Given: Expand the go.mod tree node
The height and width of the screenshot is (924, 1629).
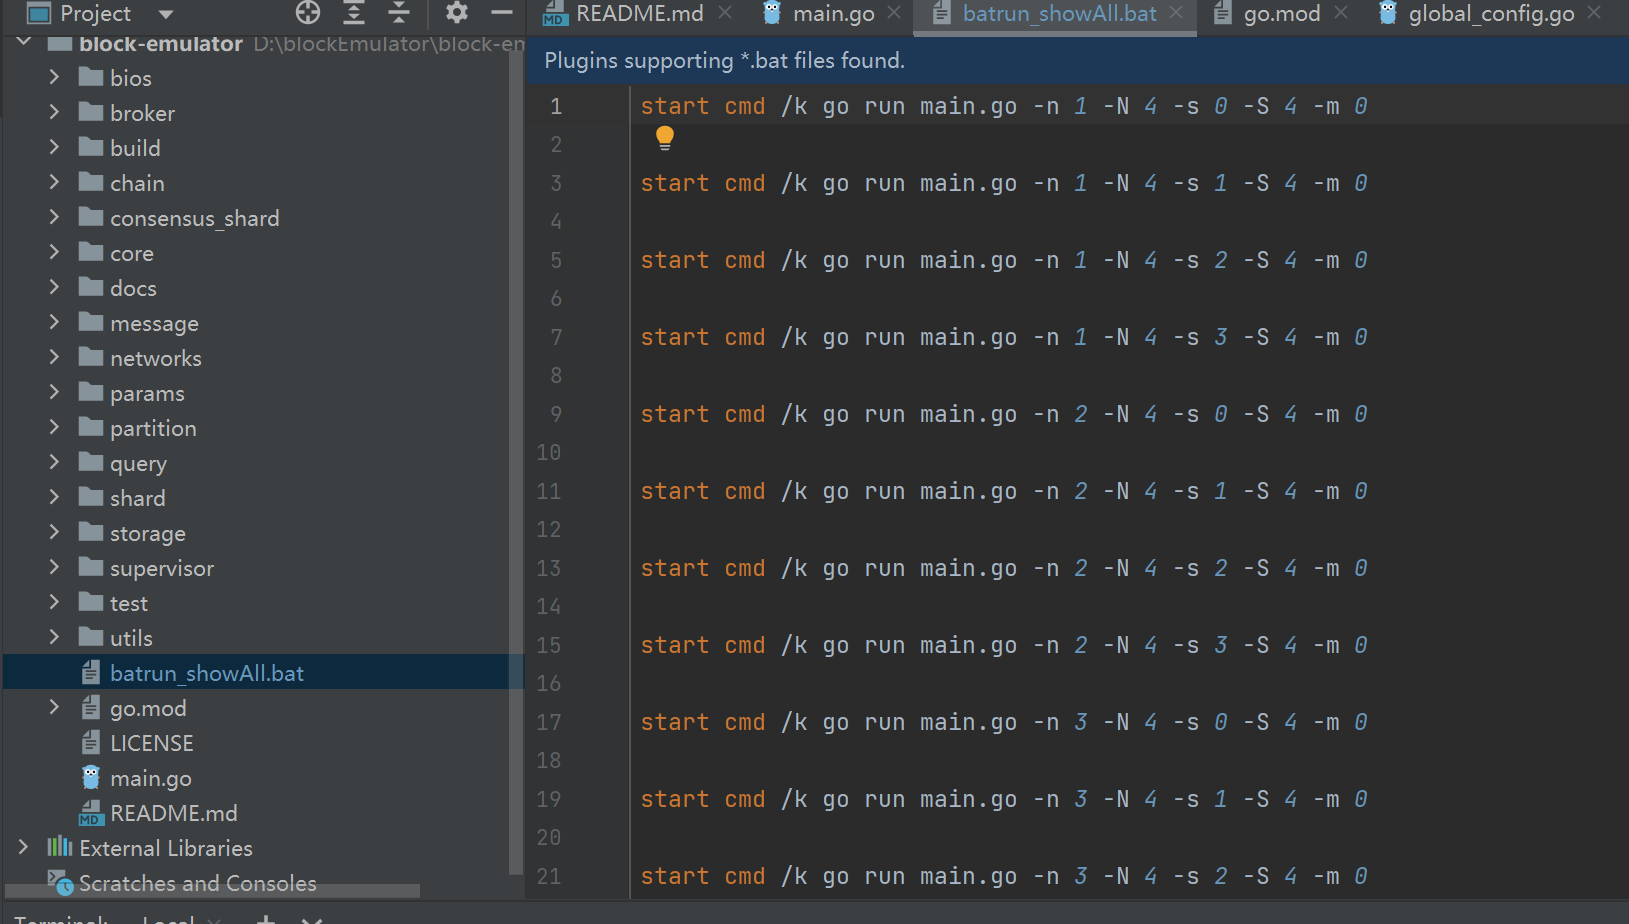Looking at the screenshot, I should pos(54,707).
